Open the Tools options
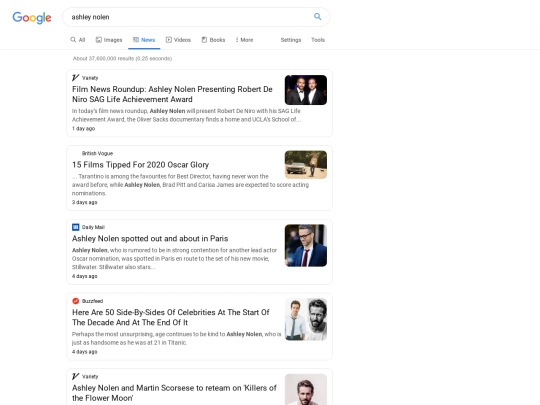 [x=318, y=40]
